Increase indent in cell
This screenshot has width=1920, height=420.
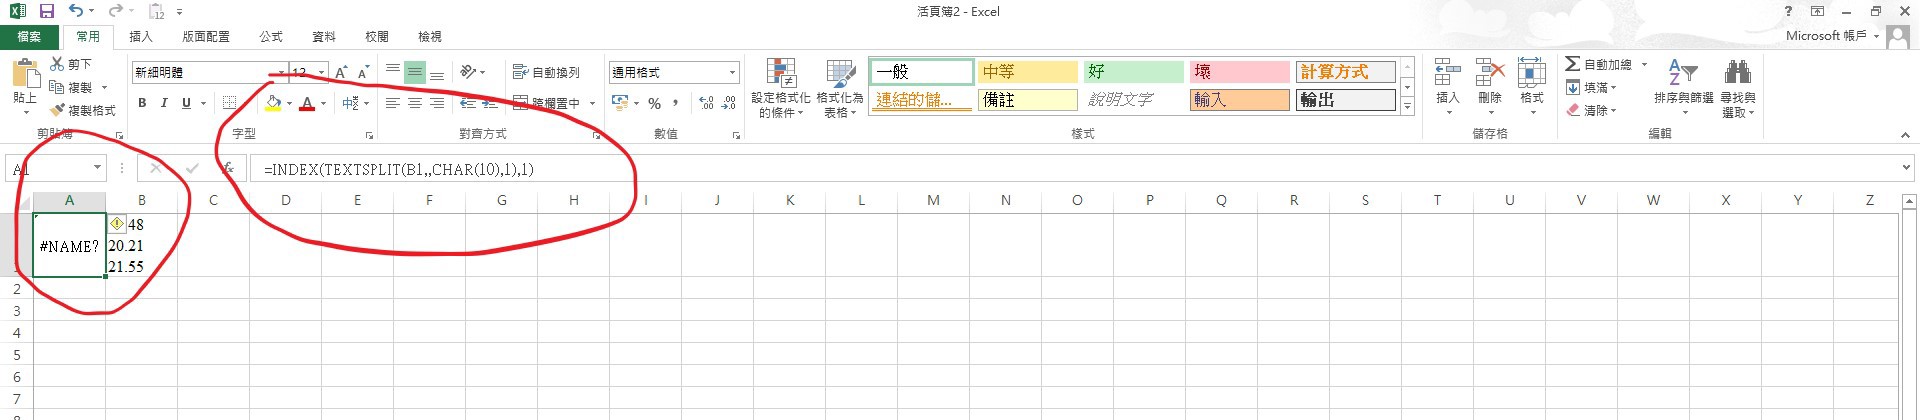490,103
